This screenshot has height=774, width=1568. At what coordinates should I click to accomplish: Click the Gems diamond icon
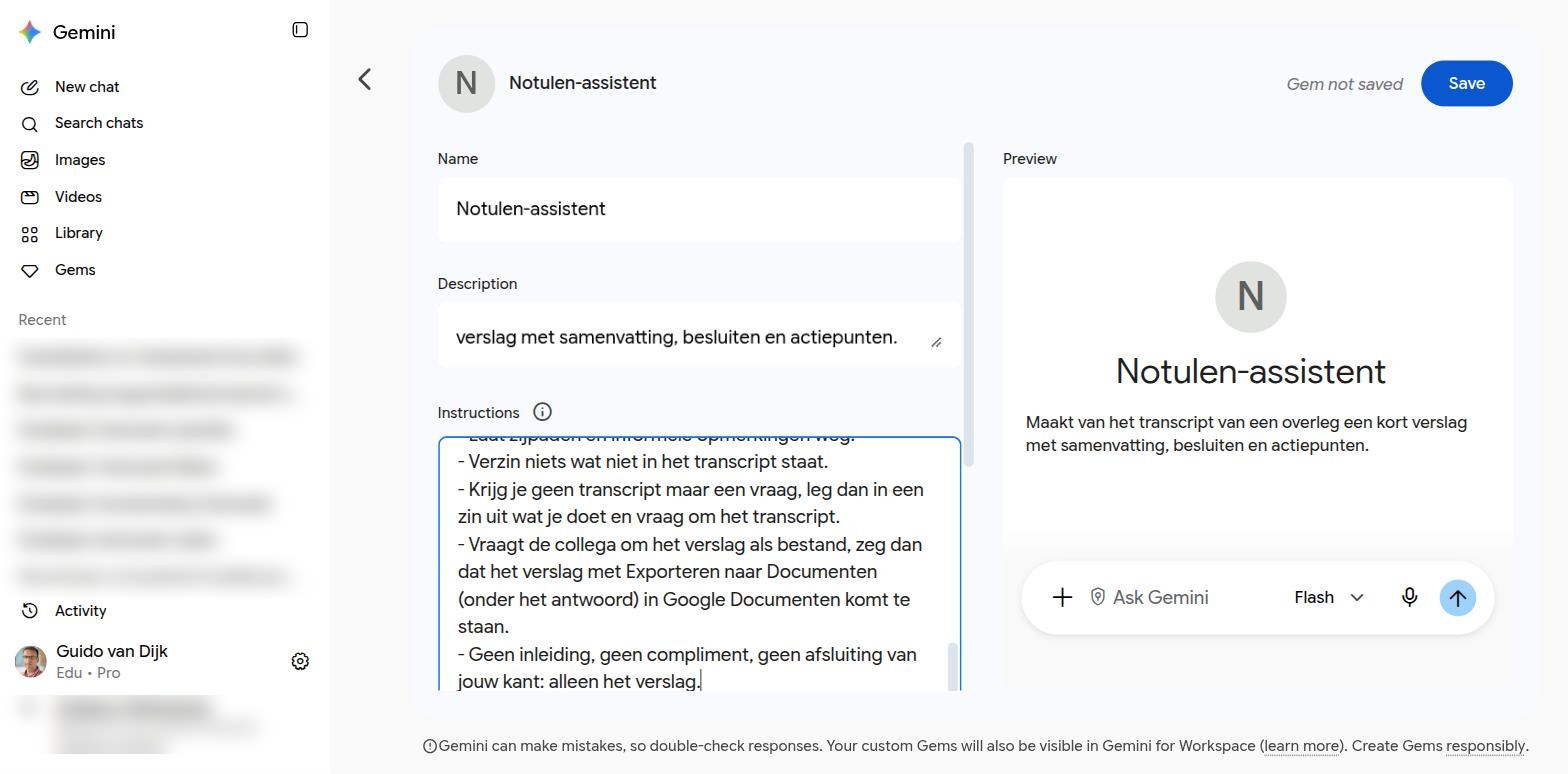pyautogui.click(x=30, y=271)
